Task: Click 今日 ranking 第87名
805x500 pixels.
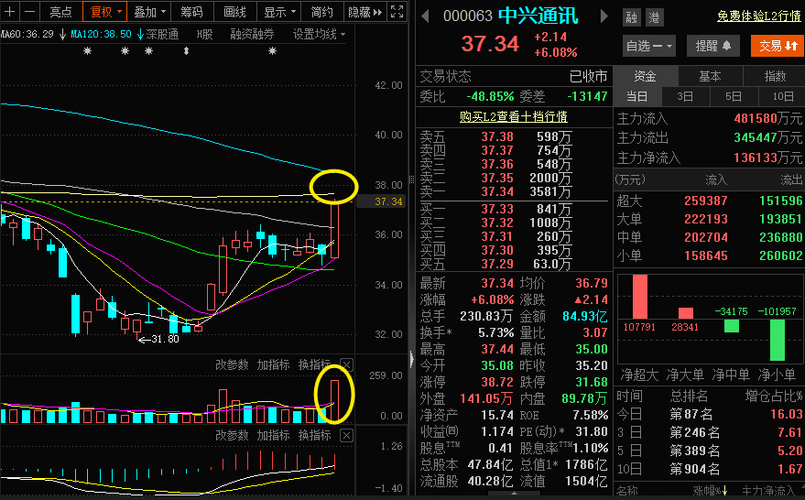Action: tap(691, 414)
